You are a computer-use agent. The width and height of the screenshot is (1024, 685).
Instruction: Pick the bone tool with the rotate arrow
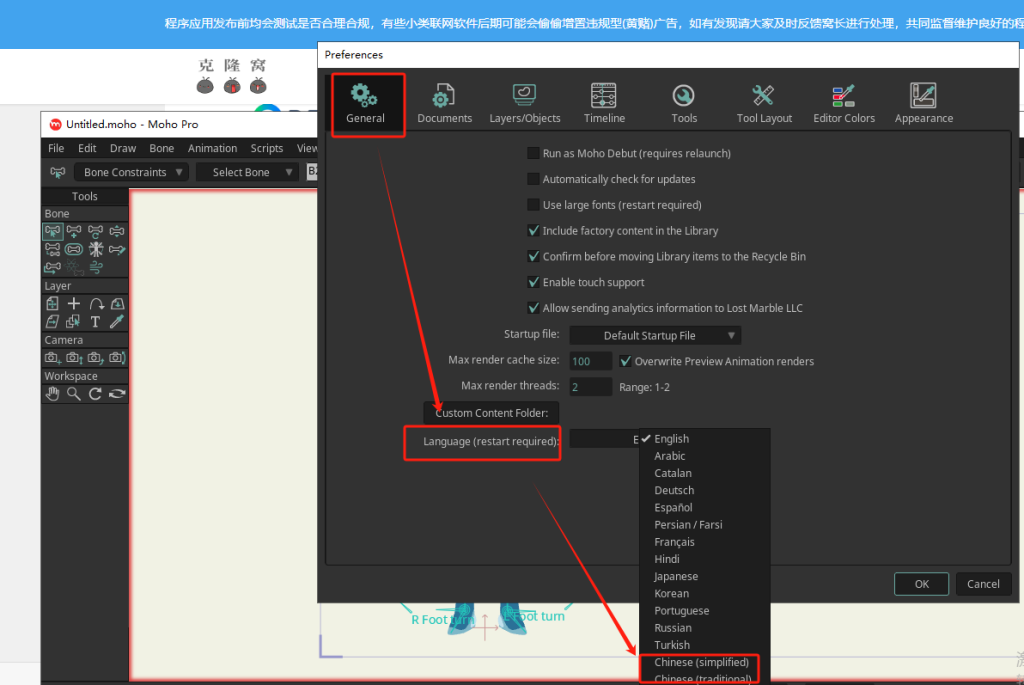[x=95, y=231]
